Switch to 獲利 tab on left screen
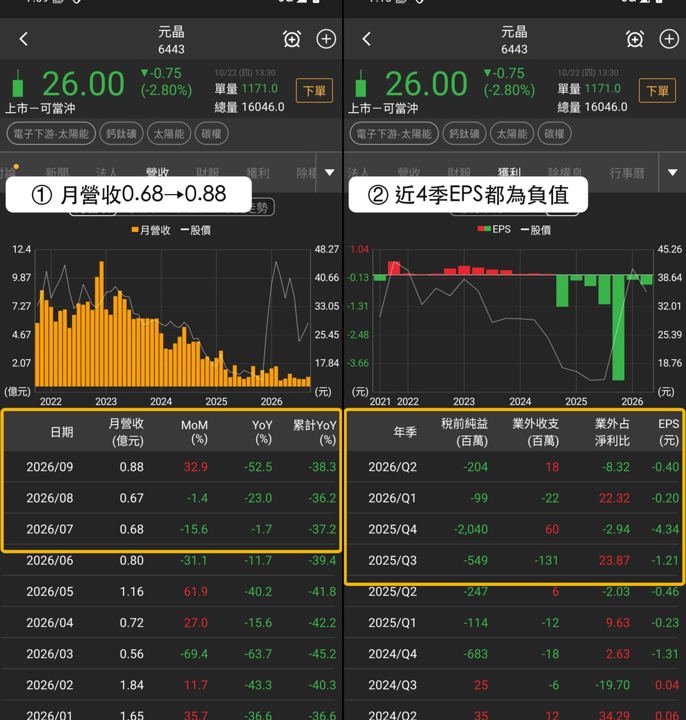 (x=258, y=173)
